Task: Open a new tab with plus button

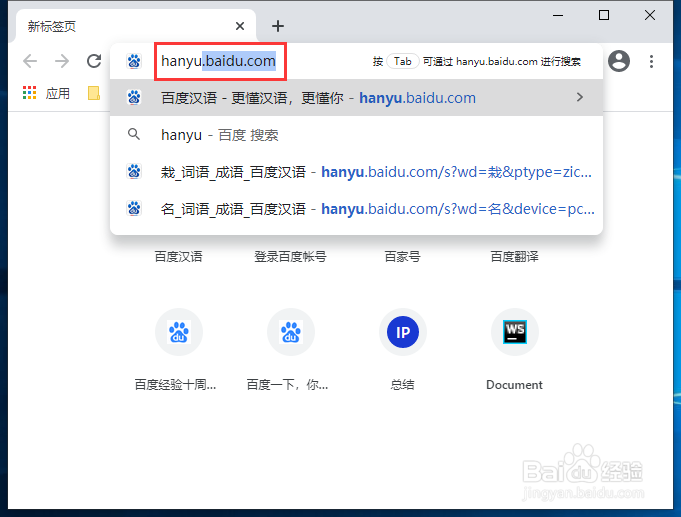Action: pos(278,27)
